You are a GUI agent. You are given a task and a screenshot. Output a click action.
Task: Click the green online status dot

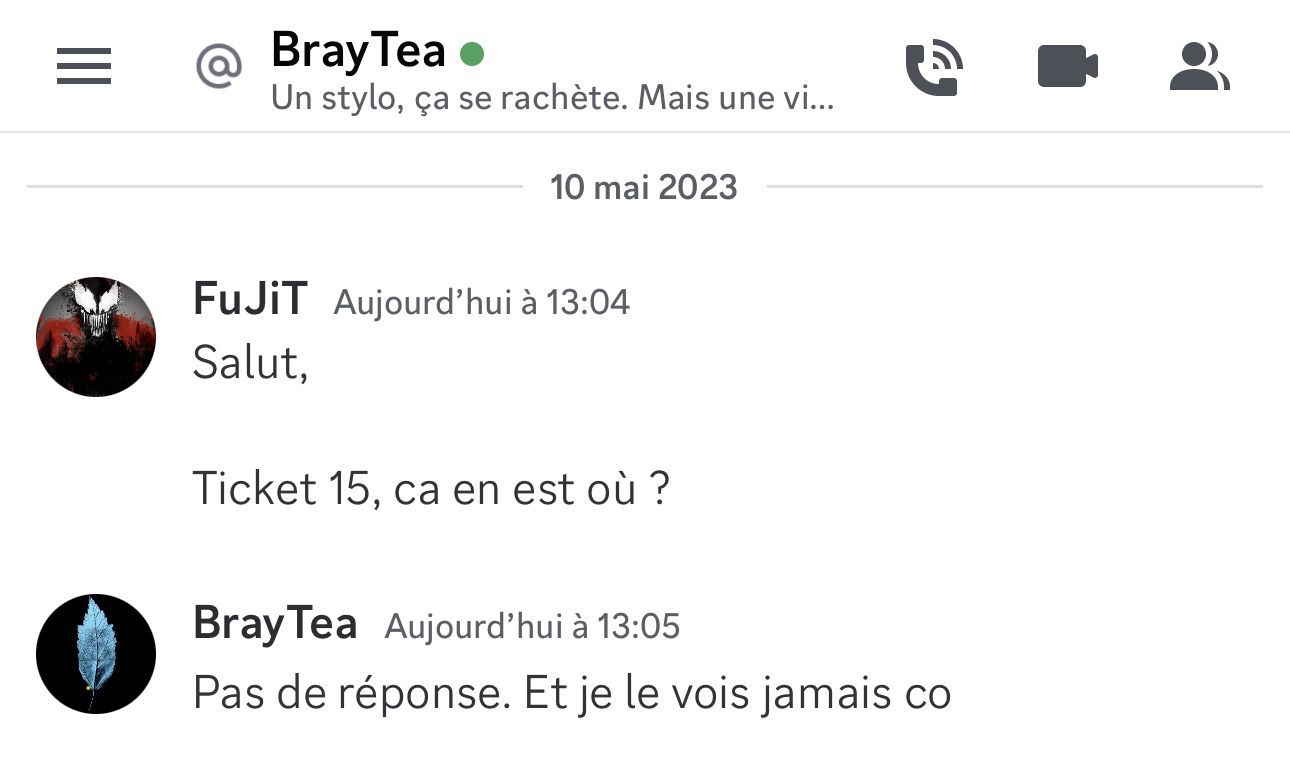pos(472,53)
